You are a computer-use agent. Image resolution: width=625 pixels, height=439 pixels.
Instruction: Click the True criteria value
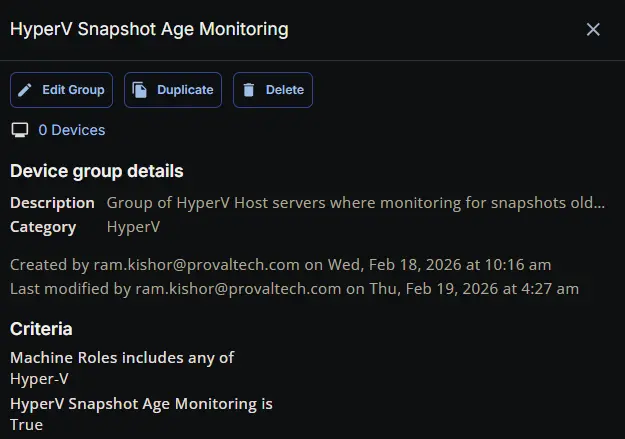[26, 425]
